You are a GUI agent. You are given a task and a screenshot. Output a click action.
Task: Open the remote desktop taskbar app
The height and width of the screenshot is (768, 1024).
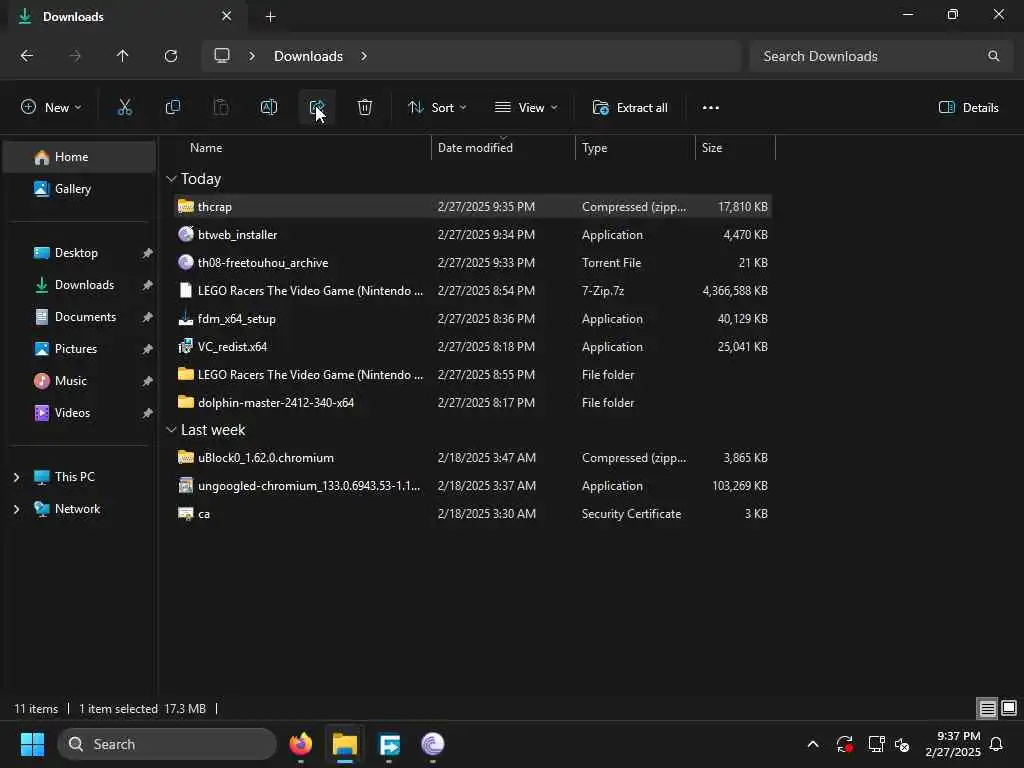click(x=389, y=744)
